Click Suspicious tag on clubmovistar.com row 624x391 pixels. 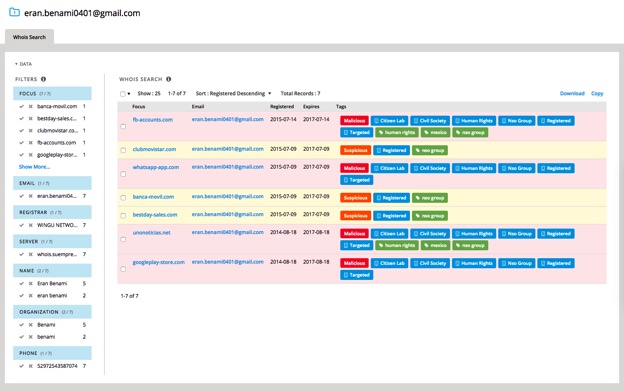pos(355,150)
